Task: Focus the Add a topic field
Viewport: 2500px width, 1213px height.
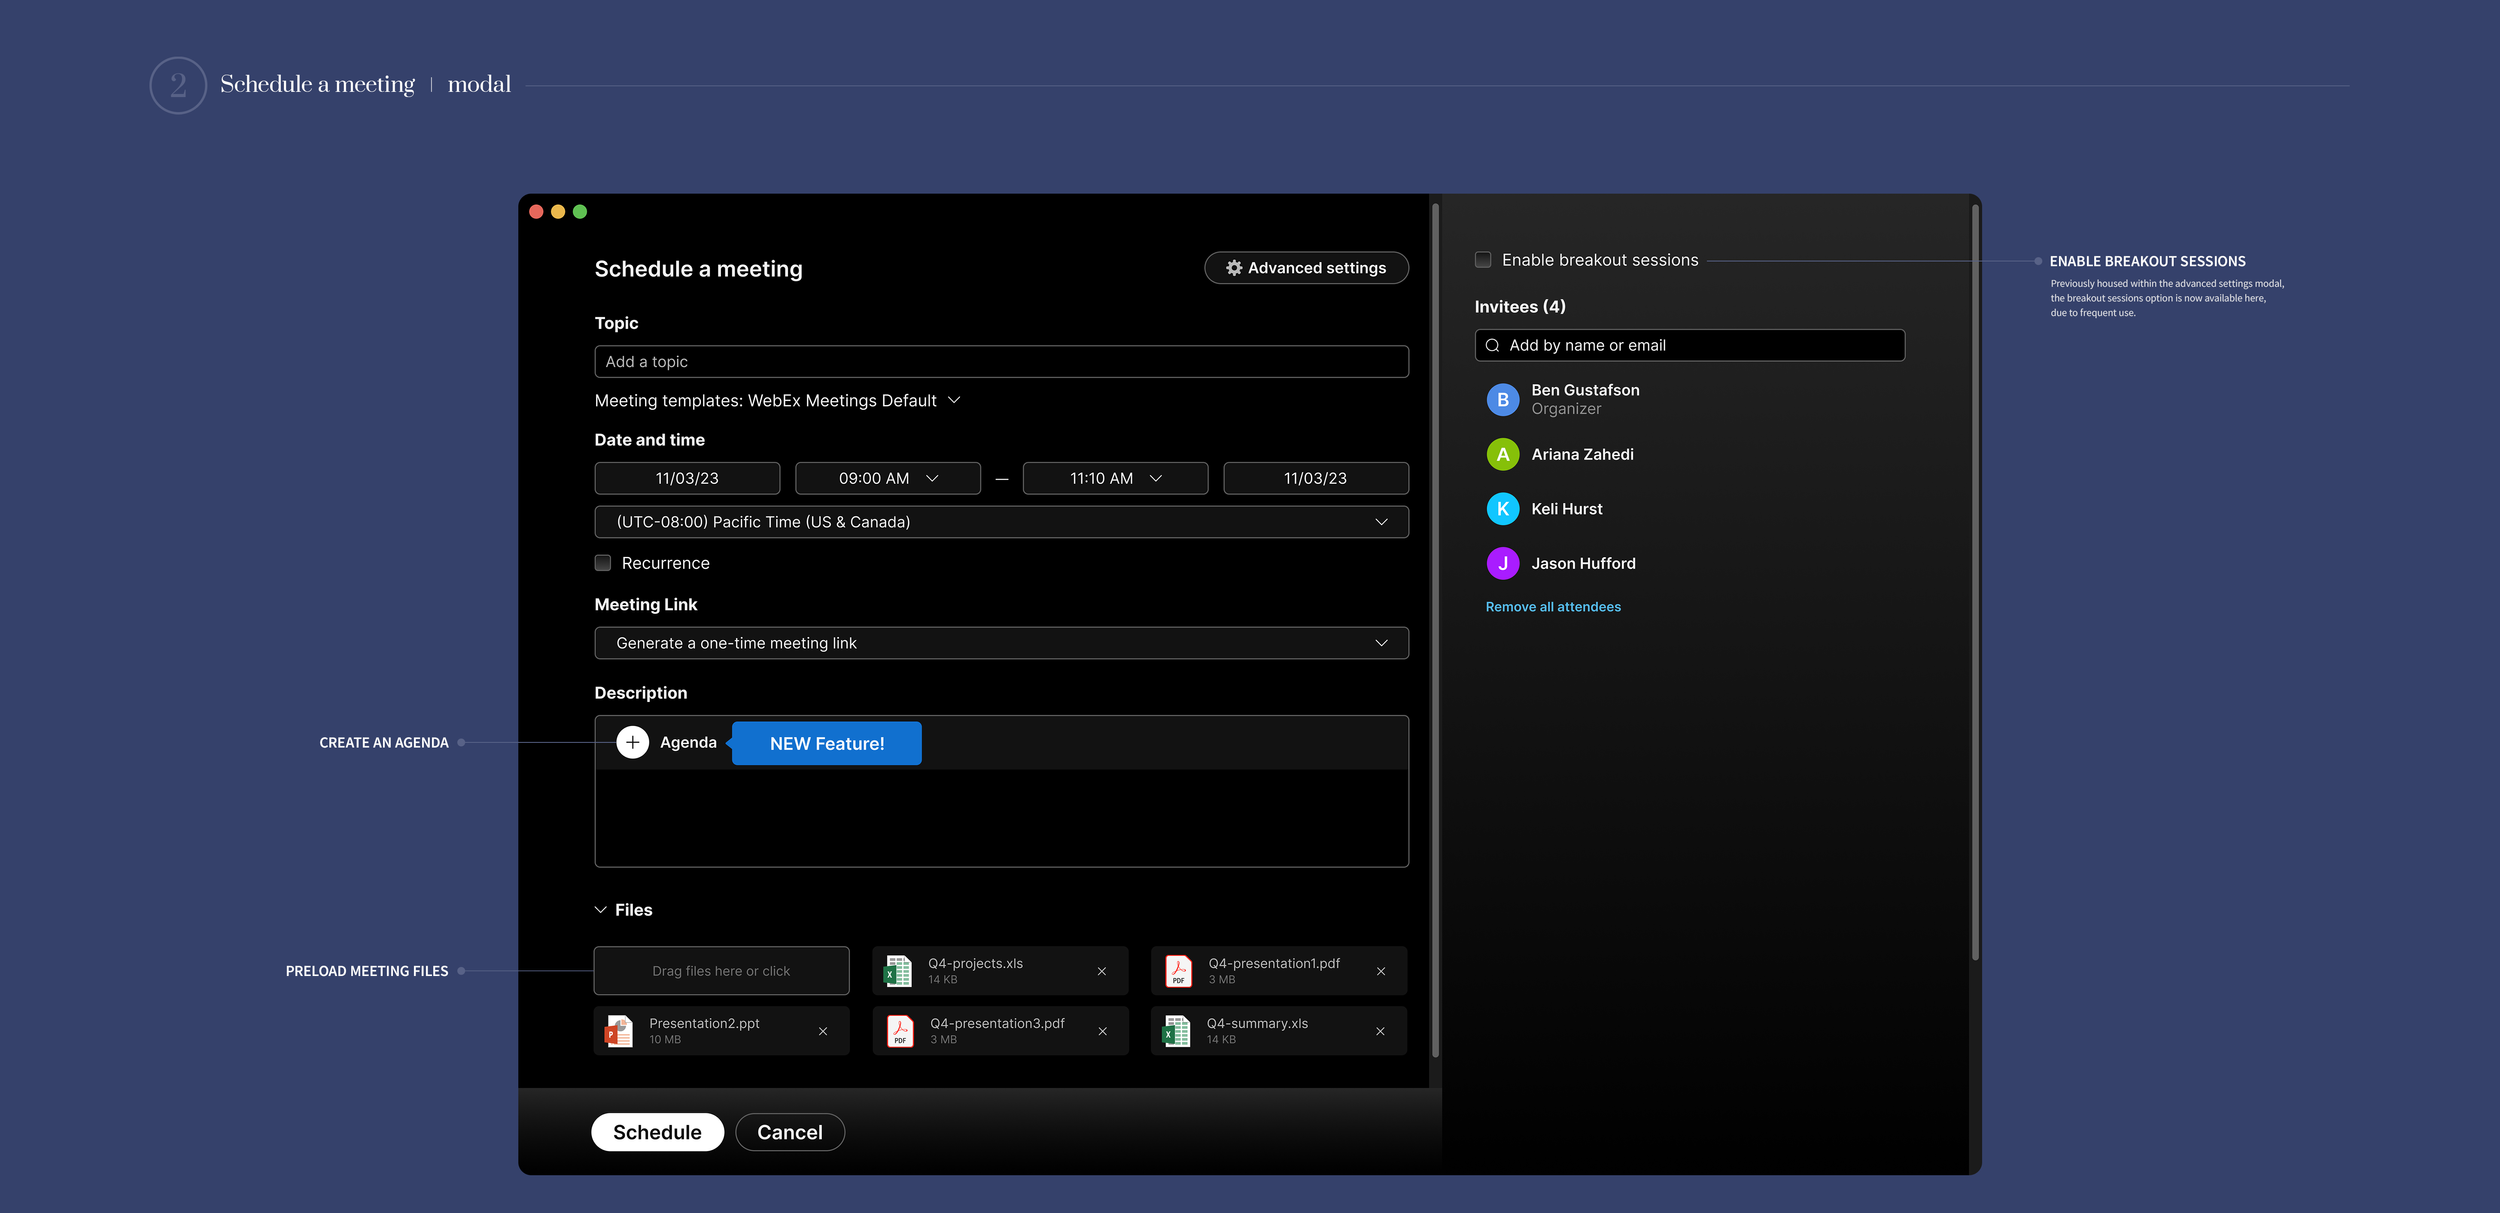Action: 1000,362
